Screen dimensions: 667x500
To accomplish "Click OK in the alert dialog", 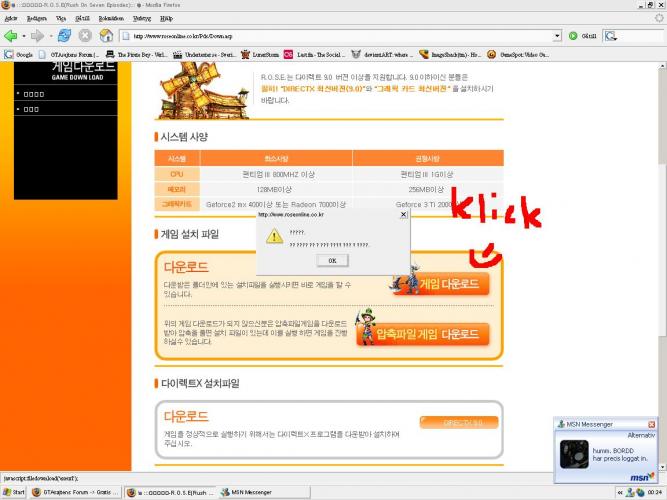I will 332,260.
